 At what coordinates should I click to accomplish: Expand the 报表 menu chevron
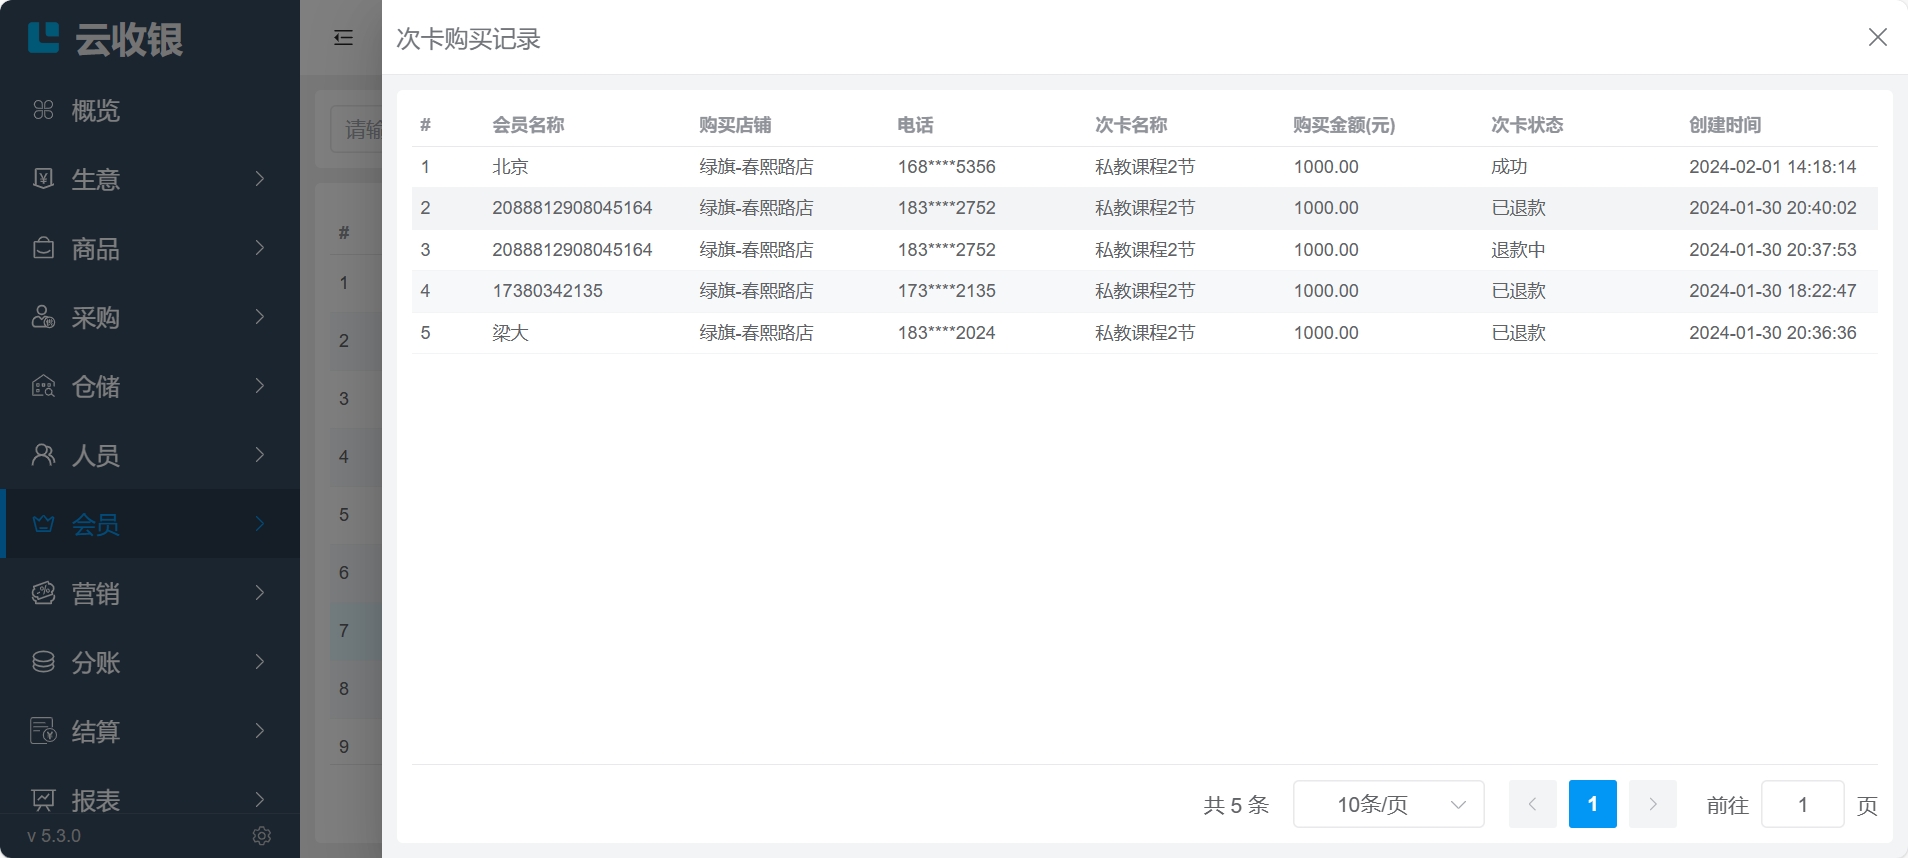[260, 799]
